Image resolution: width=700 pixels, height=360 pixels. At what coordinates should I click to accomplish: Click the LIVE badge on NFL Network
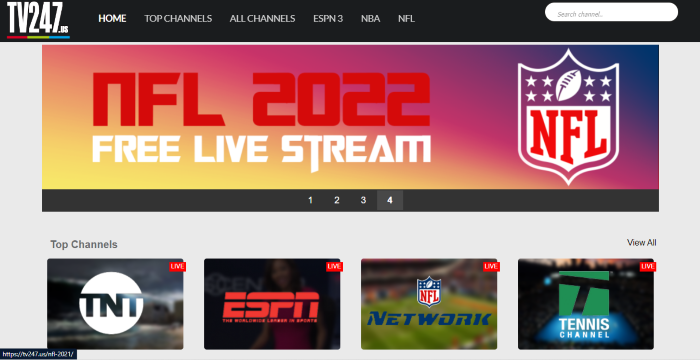491,266
